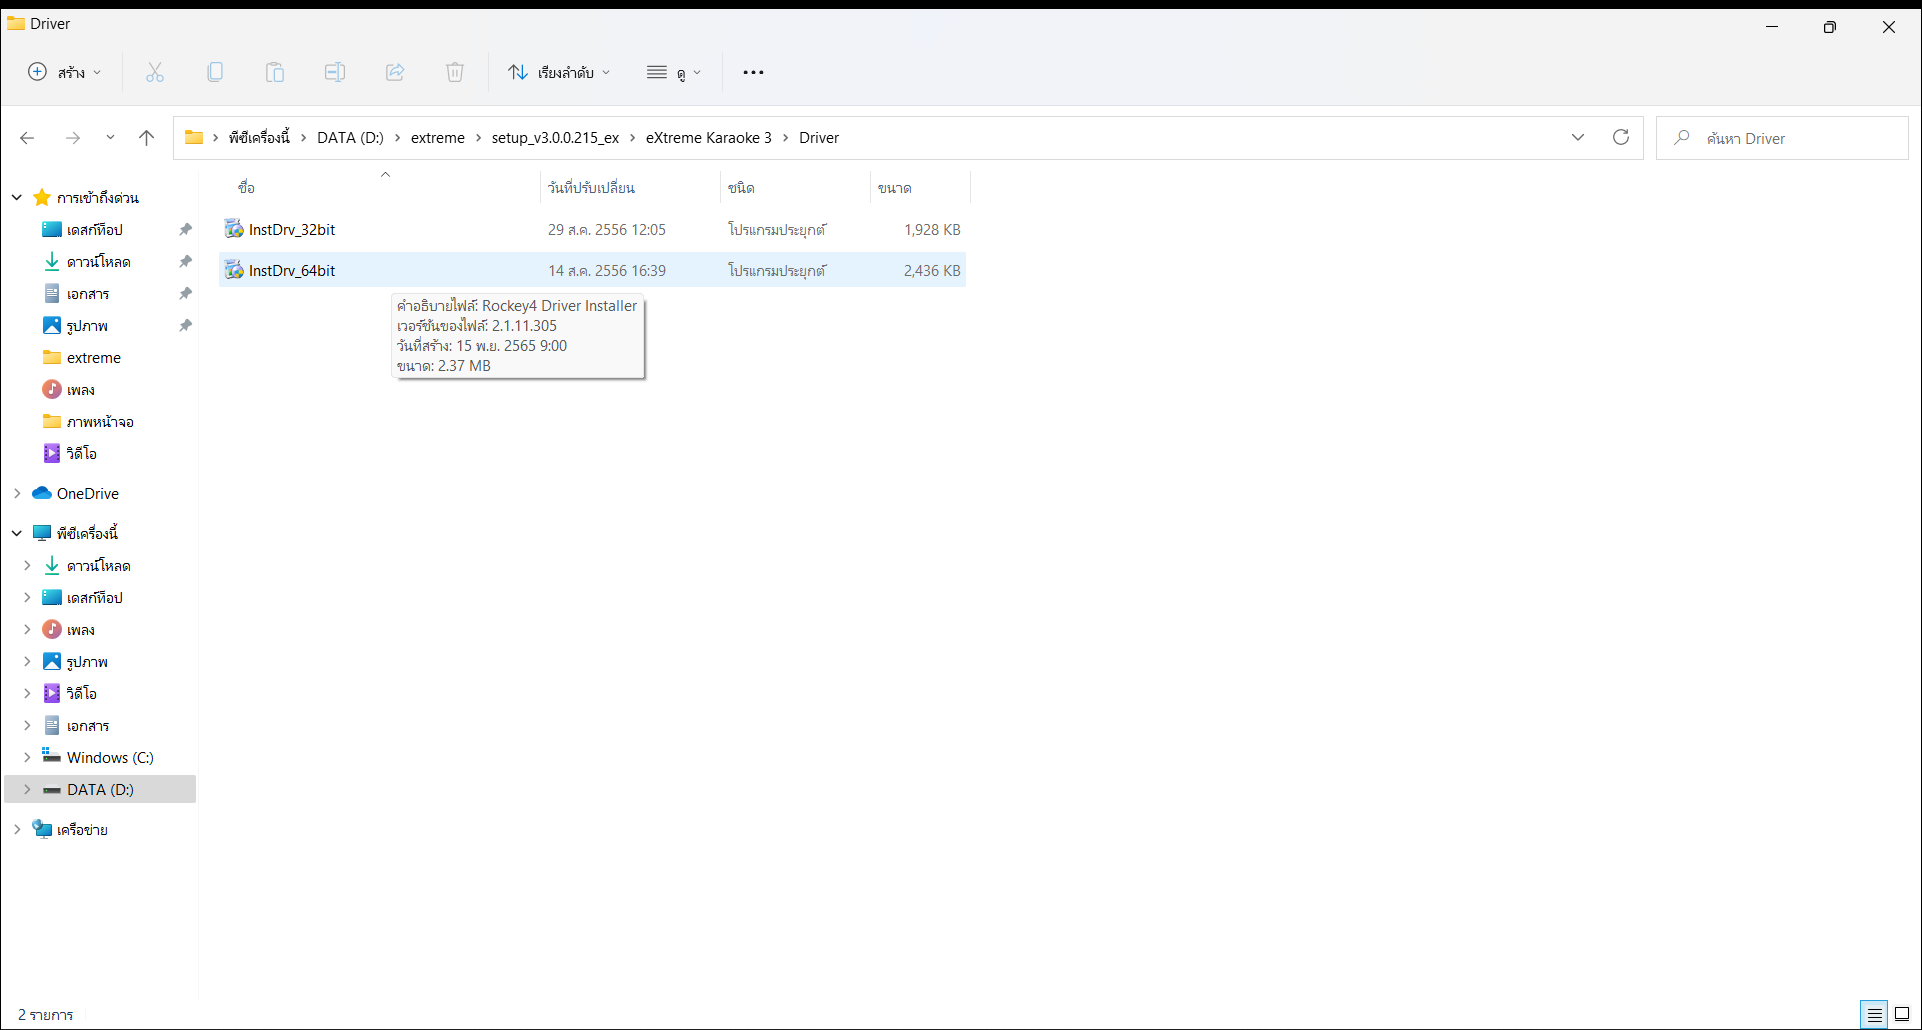This screenshot has height=1030, width=1922.
Task: Restore down the Driver window
Action: [x=1830, y=26]
